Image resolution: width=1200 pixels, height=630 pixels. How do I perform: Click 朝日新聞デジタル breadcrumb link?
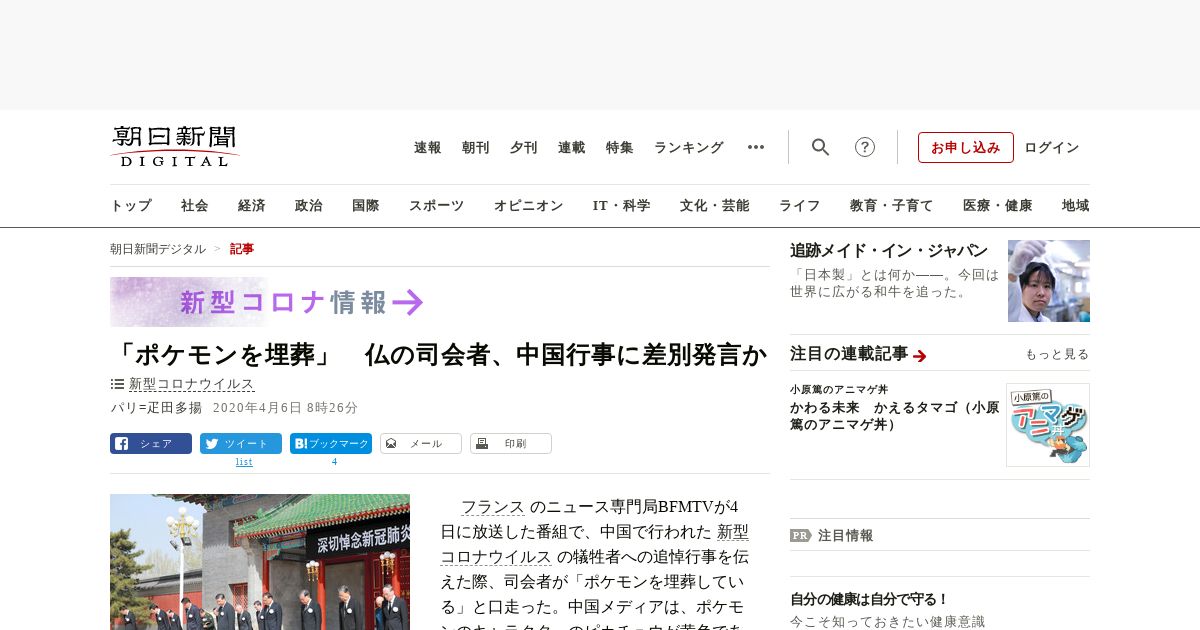(158, 249)
